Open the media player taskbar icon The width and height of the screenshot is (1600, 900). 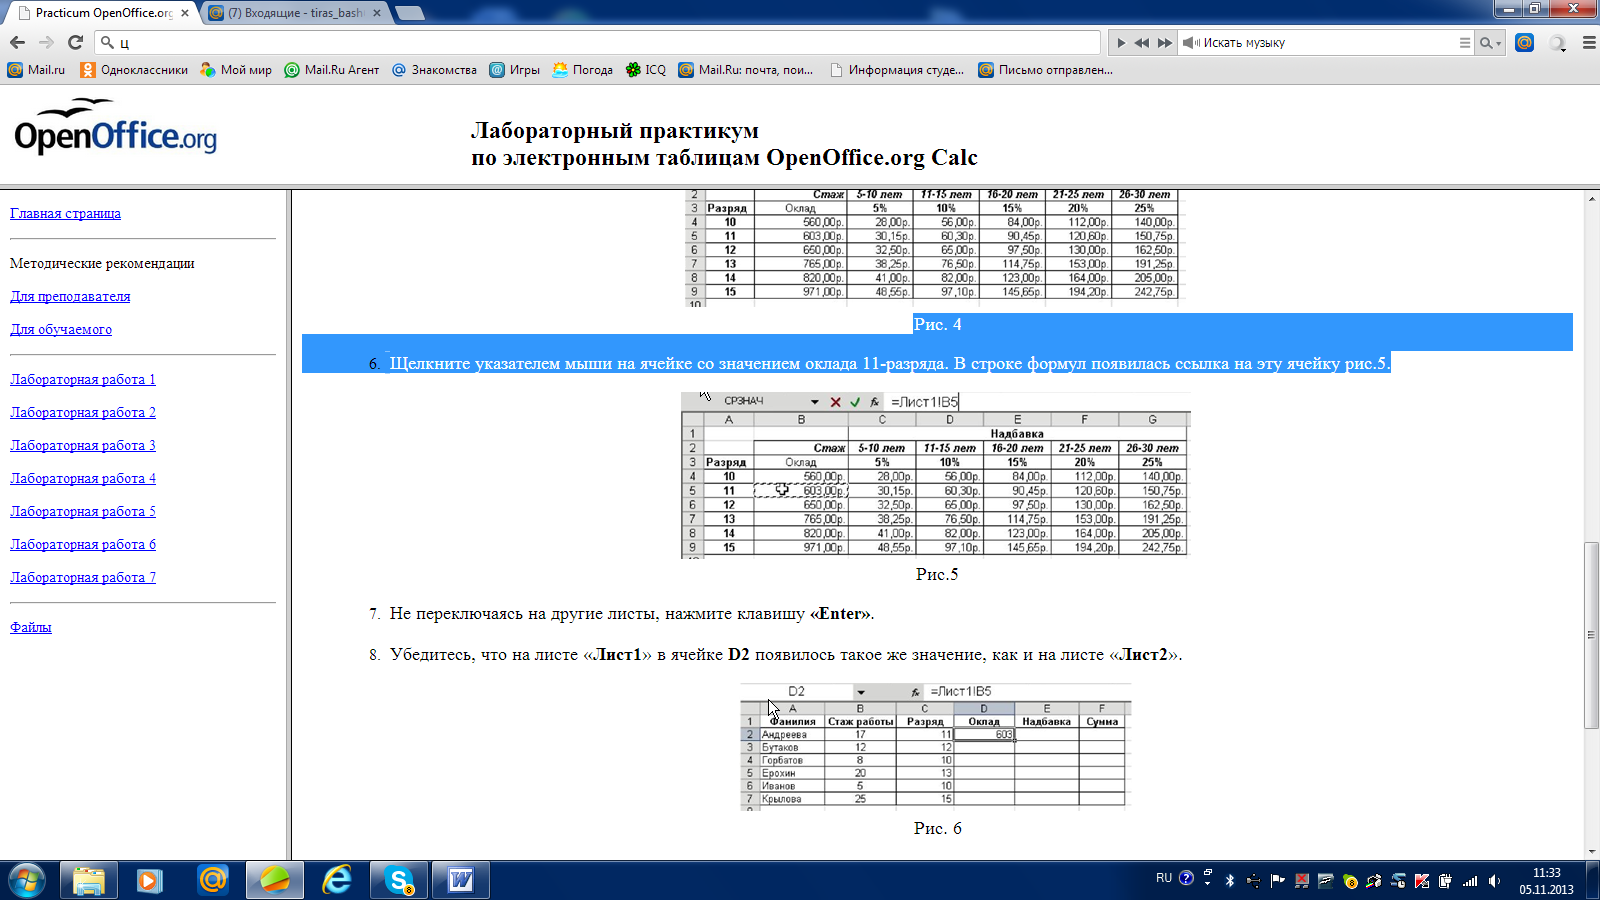click(150, 880)
